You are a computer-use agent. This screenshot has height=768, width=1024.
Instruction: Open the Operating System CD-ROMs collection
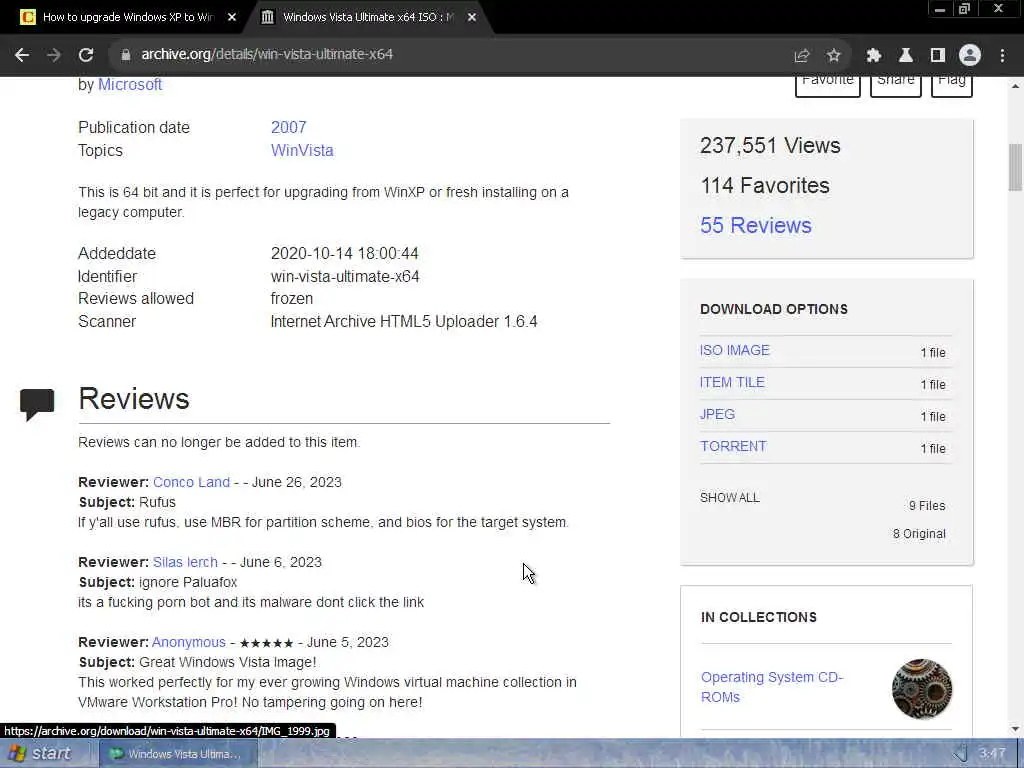pos(772,687)
